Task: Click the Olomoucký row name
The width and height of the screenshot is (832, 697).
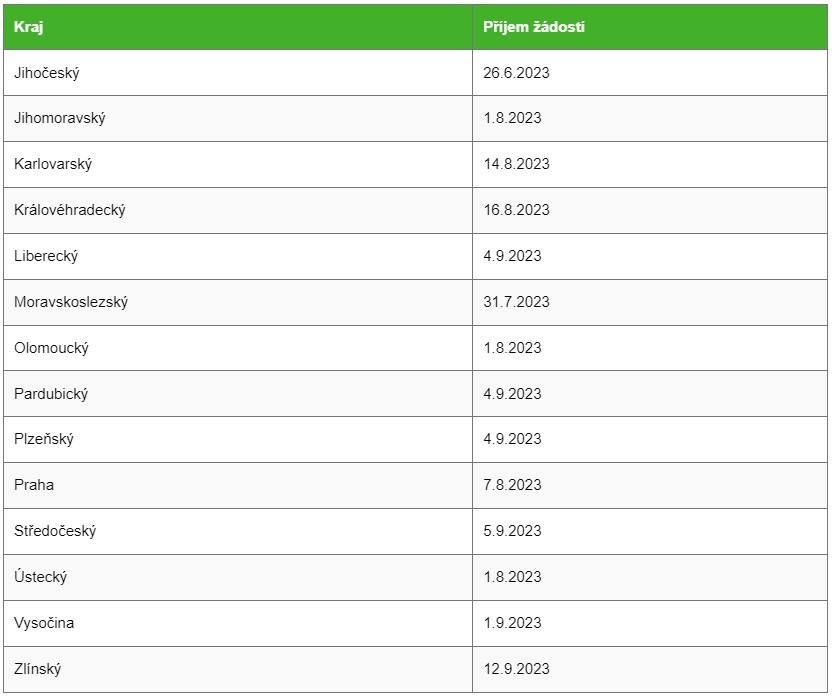Action: [51, 348]
